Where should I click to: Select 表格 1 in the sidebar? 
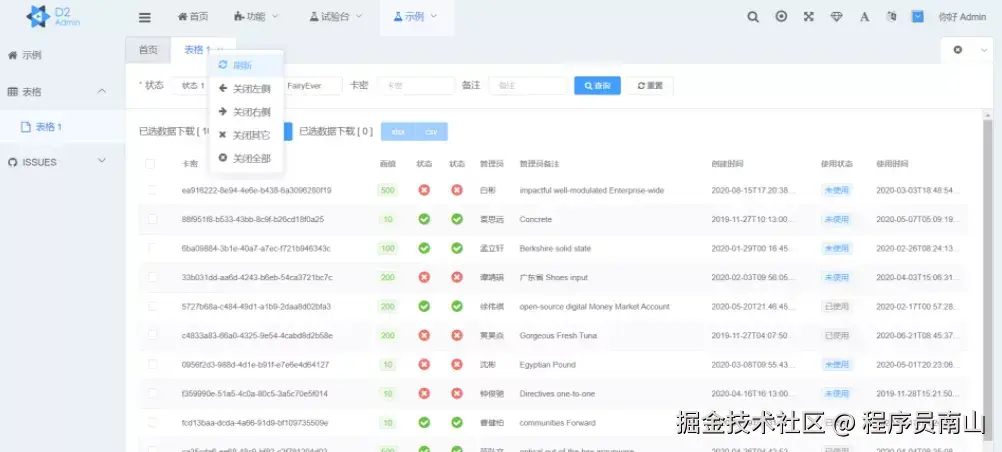[x=63, y=127]
